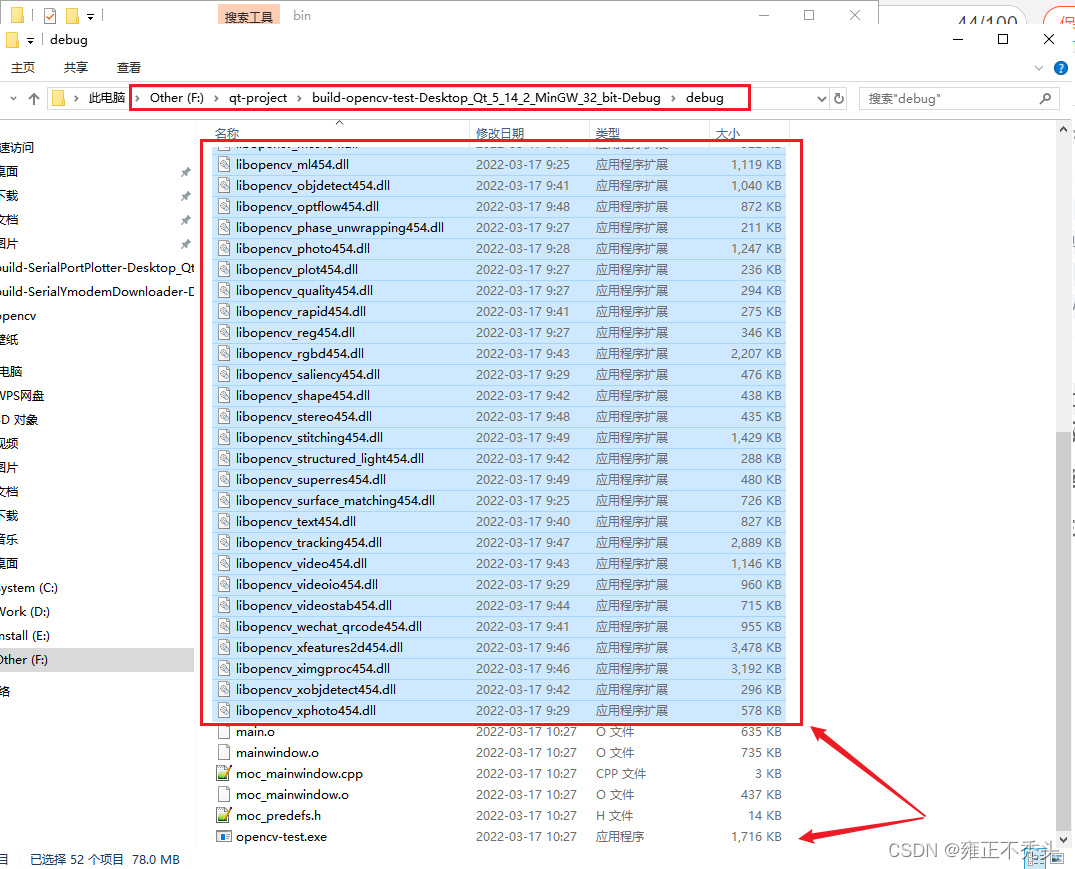Image resolution: width=1075 pixels, height=869 pixels.
Task: Click the opencv-test.exe application icon
Action: pos(225,837)
